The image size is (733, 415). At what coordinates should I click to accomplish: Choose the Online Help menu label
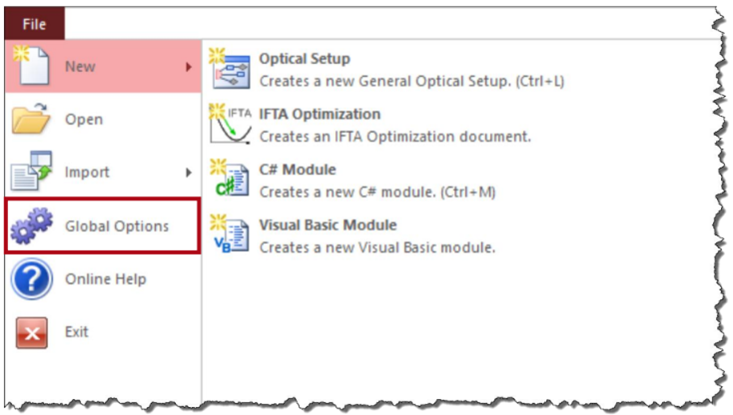click(106, 279)
